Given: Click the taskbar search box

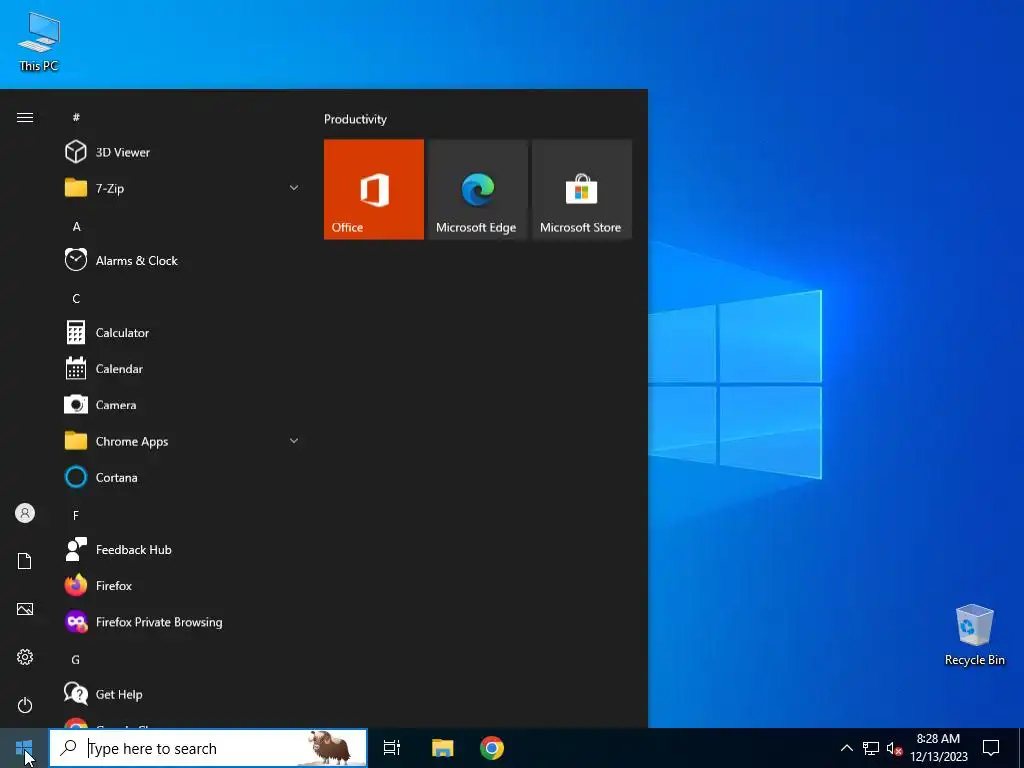Looking at the screenshot, I should click(x=208, y=748).
